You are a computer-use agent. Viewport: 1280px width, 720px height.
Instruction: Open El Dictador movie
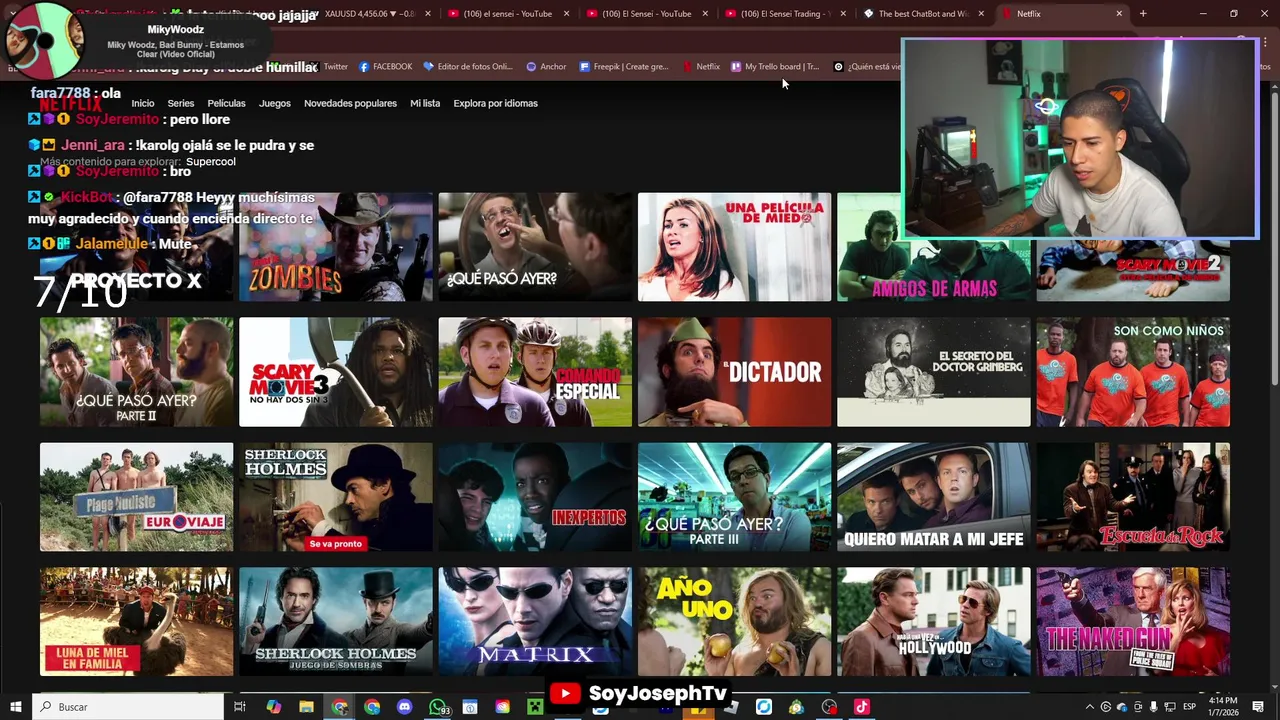734,372
